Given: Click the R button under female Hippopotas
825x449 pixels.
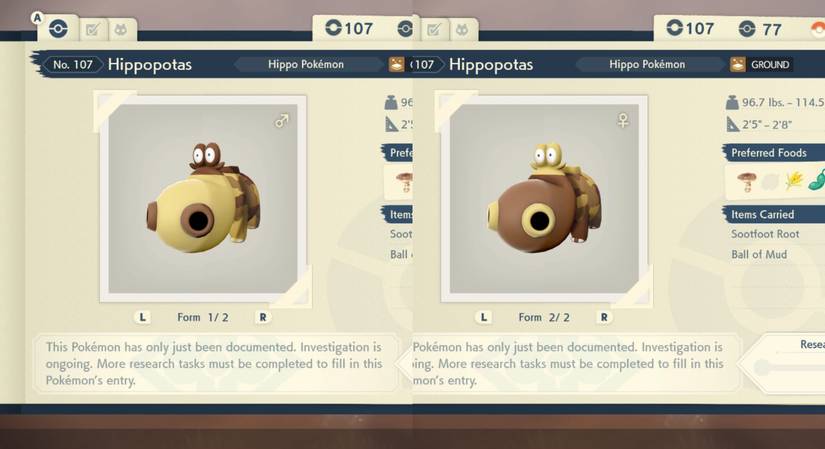Looking at the screenshot, I should pos(604,317).
